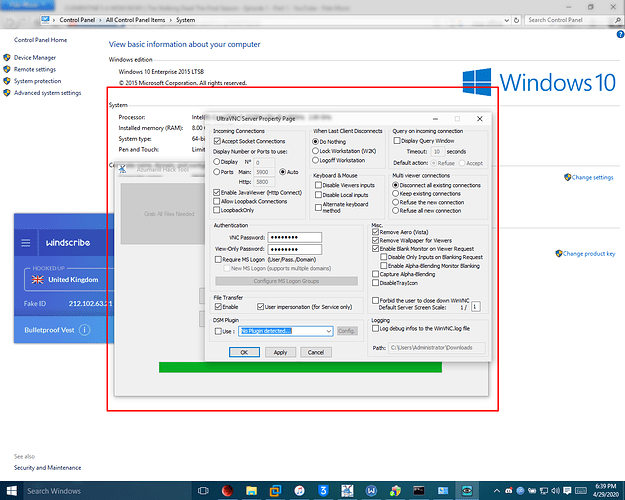Image resolution: width=625 pixels, height=500 pixels.
Task: Click the network tray icon
Action: pyautogui.click(x=544, y=491)
